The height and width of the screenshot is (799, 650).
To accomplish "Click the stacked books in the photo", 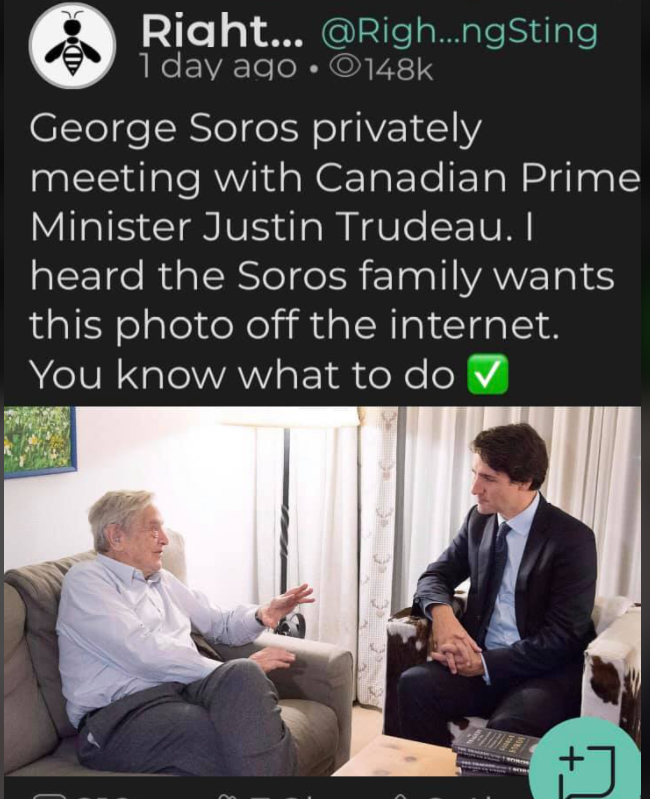I will pyautogui.click(x=494, y=751).
